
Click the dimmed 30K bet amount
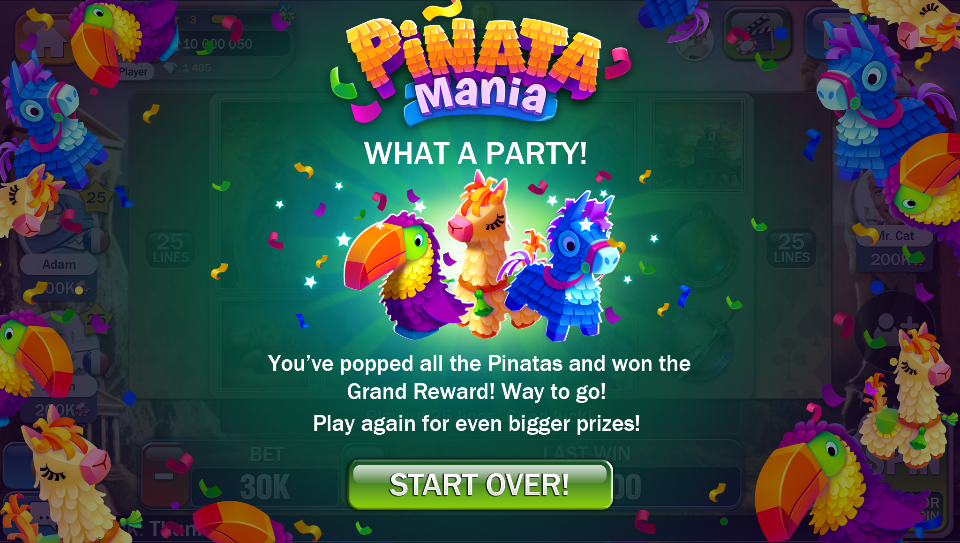tap(265, 487)
